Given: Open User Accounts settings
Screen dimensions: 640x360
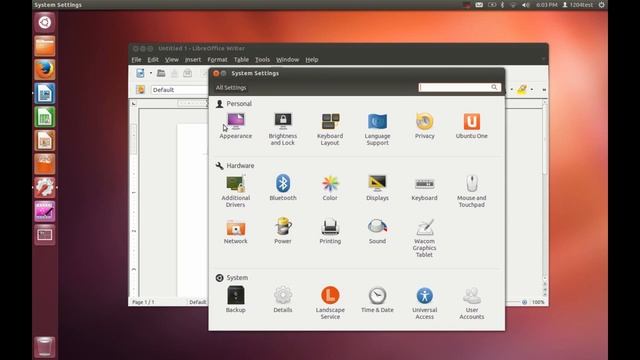Looking at the screenshot, I should click(x=471, y=303).
